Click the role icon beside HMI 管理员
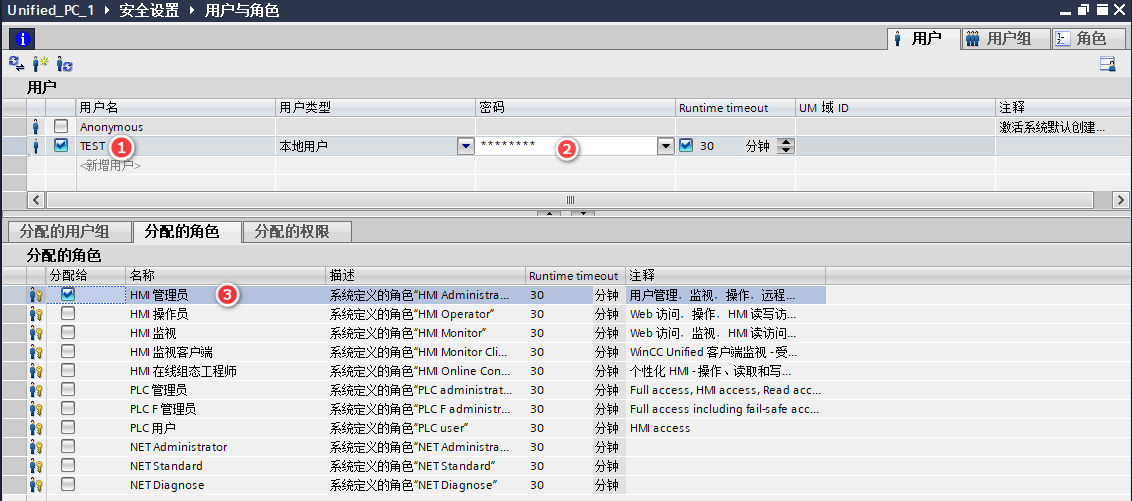This screenshot has width=1132, height=501. (x=36, y=295)
